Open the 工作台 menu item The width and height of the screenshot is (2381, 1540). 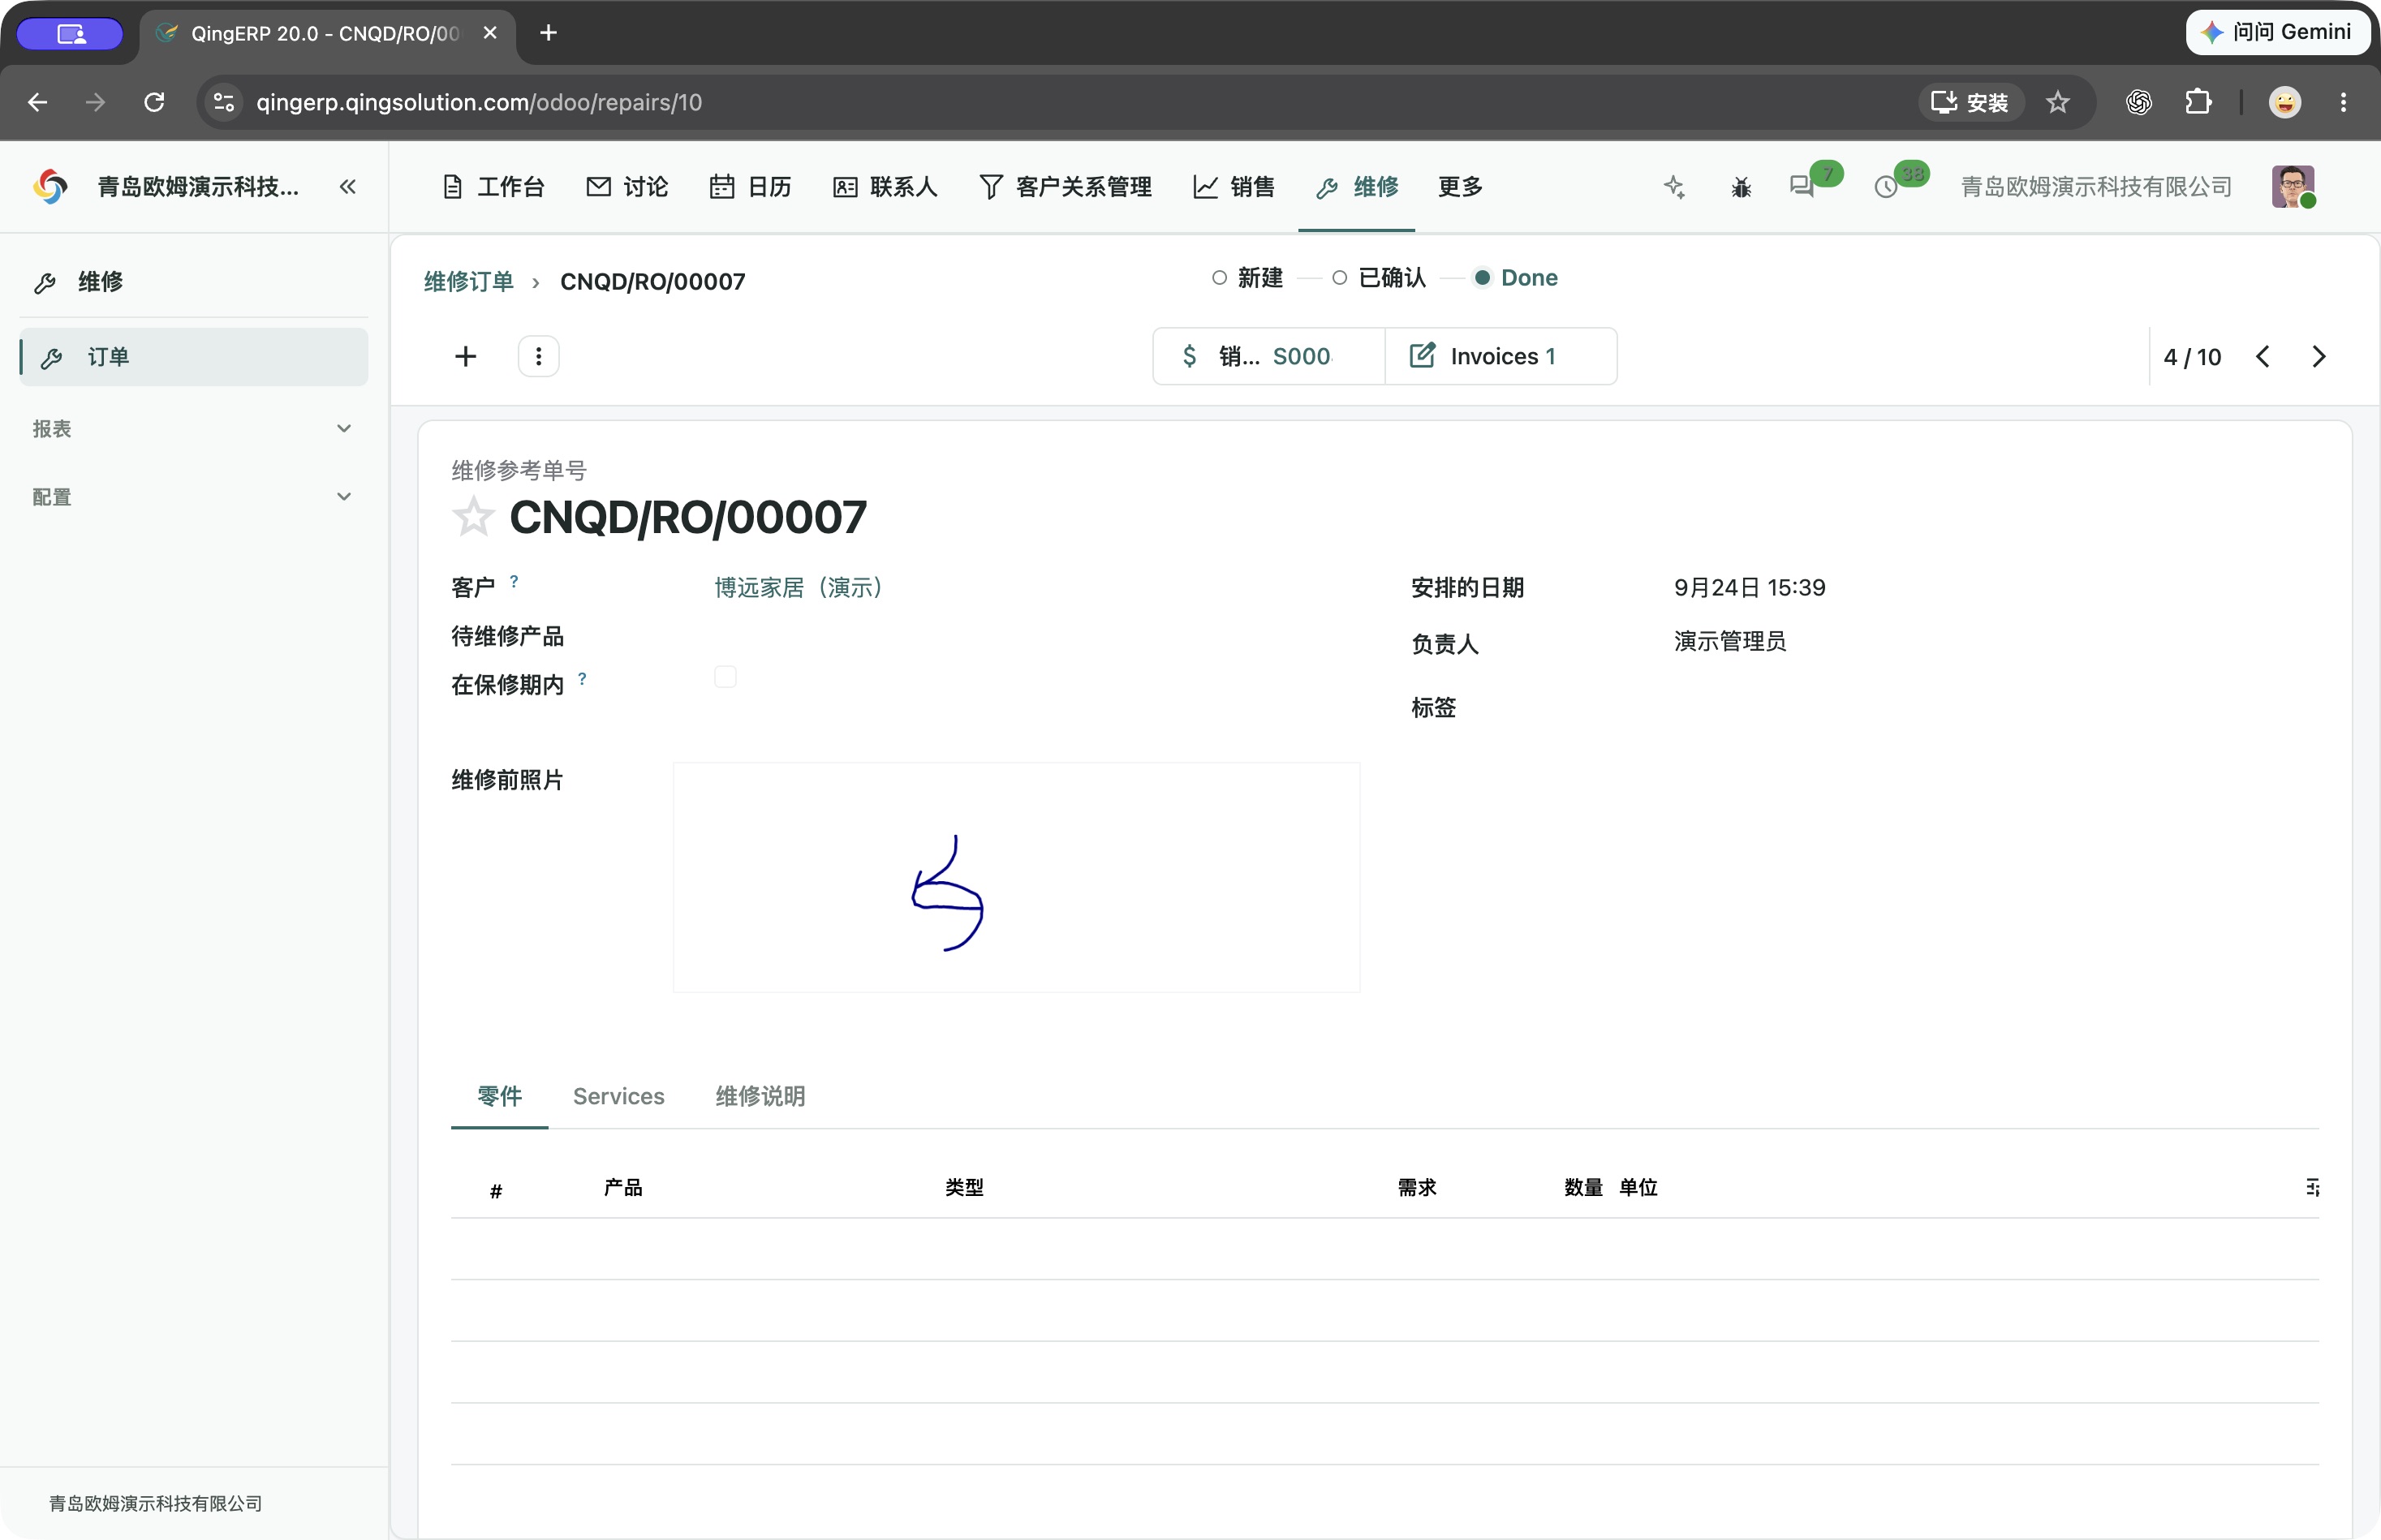(493, 187)
